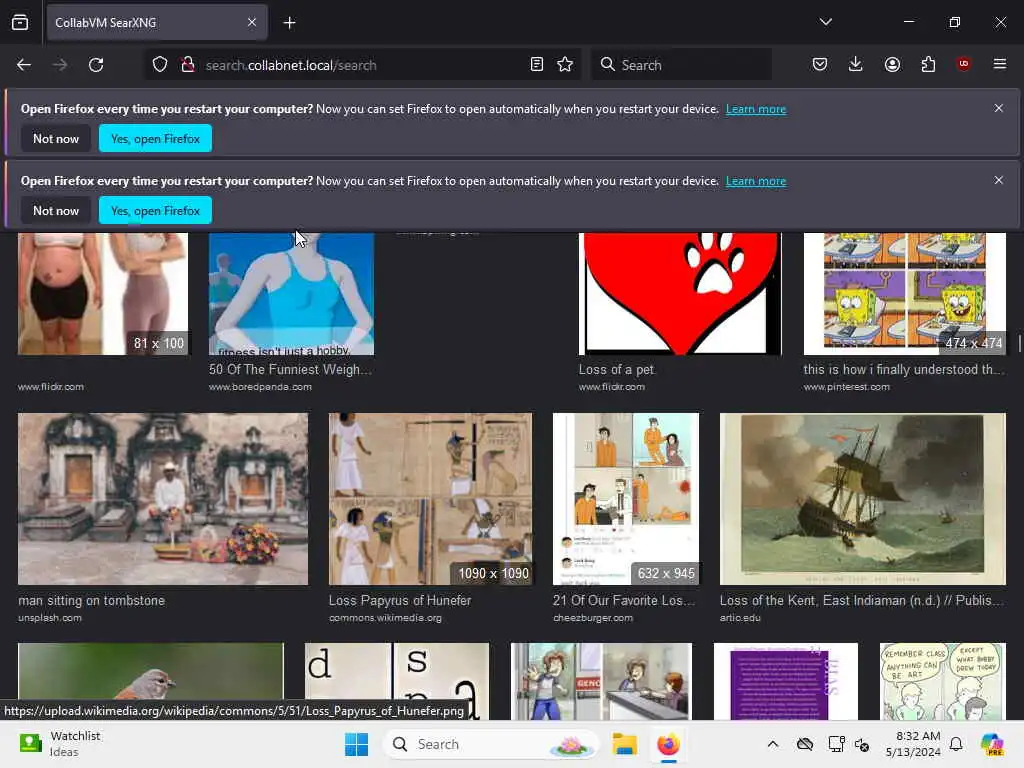The width and height of the screenshot is (1024, 768).
Task: Open the 21 Of Our Favorite Los... comic image
Action: point(626,499)
